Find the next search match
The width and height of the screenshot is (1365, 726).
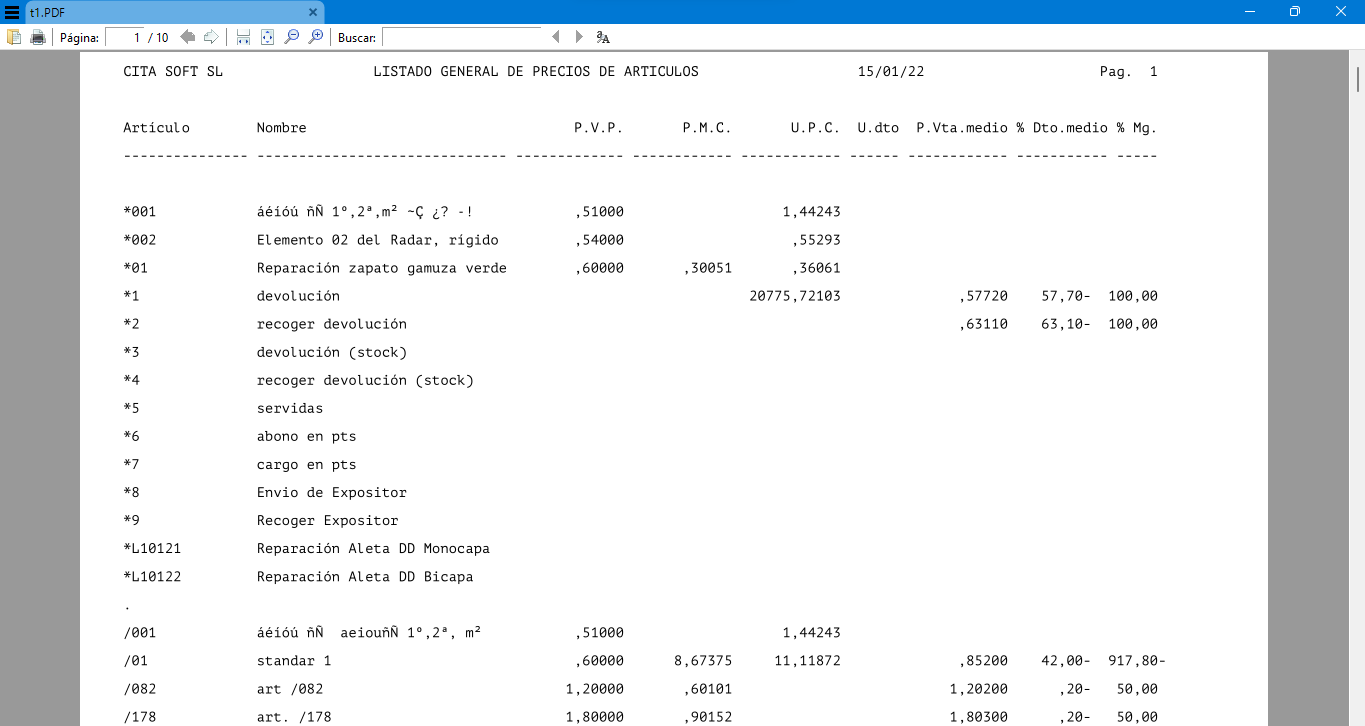pyautogui.click(x=578, y=36)
